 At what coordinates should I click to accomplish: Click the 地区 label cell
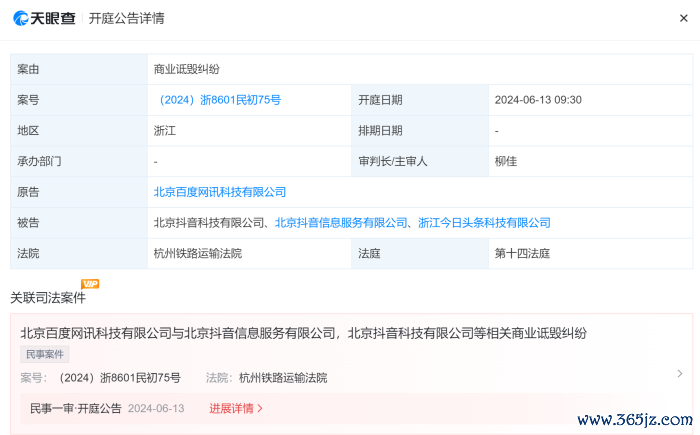point(79,131)
